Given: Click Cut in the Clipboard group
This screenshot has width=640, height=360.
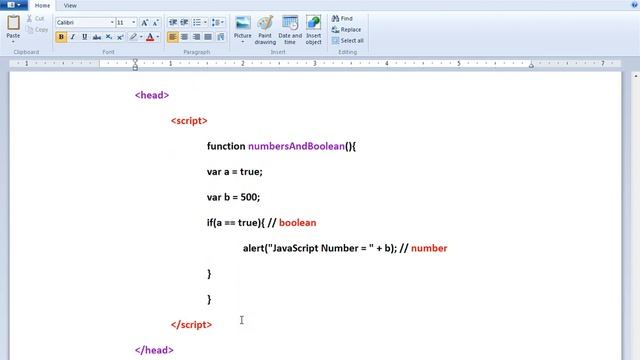Looking at the screenshot, I should (x=35, y=18).
